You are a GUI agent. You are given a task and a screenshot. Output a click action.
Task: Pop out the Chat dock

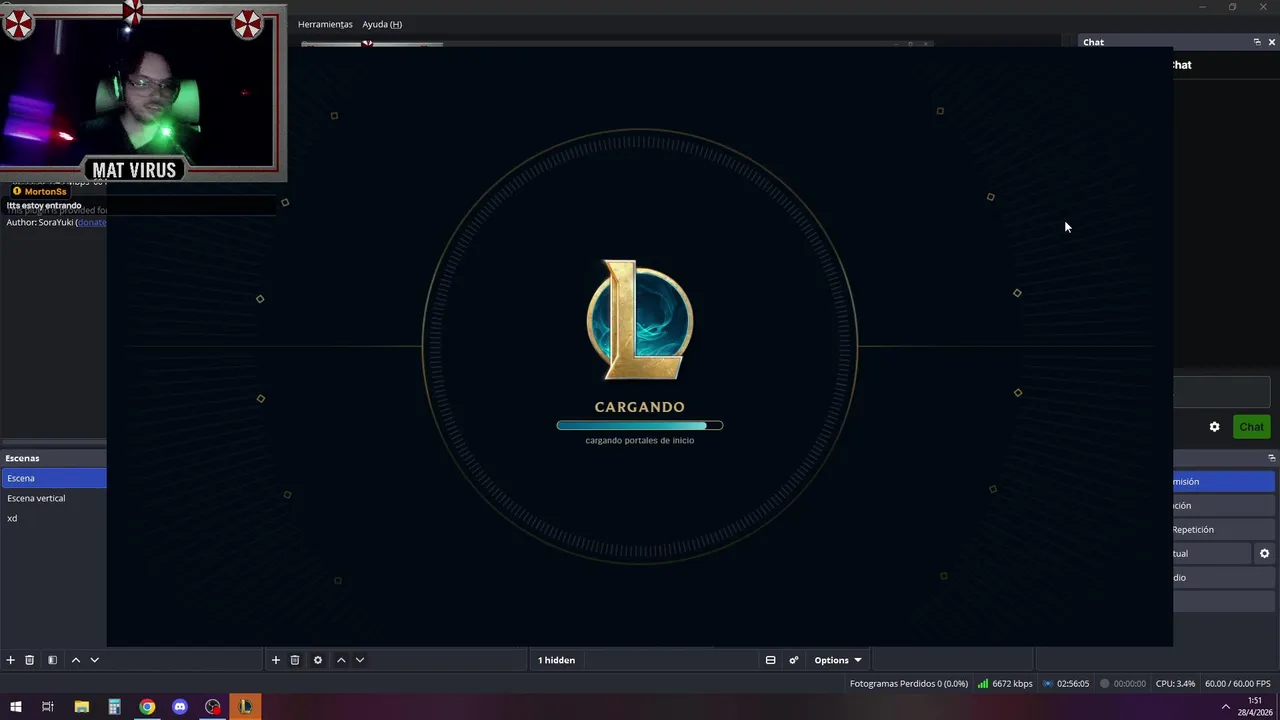(1257, 42)
